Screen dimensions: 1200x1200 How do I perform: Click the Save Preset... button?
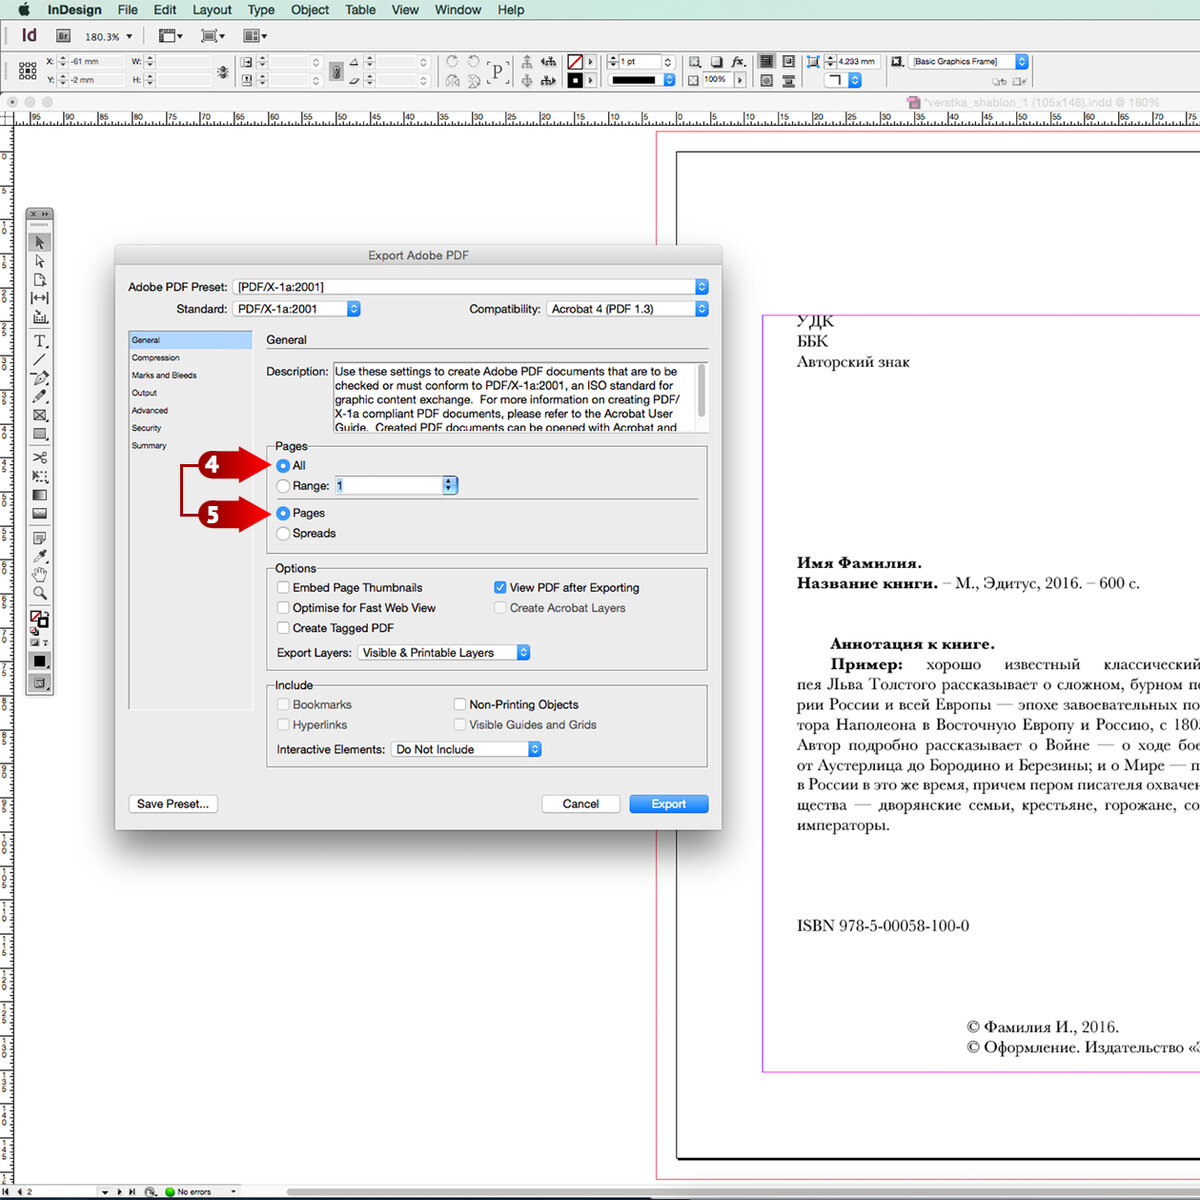pyautogui.click(x=173, y=804)
